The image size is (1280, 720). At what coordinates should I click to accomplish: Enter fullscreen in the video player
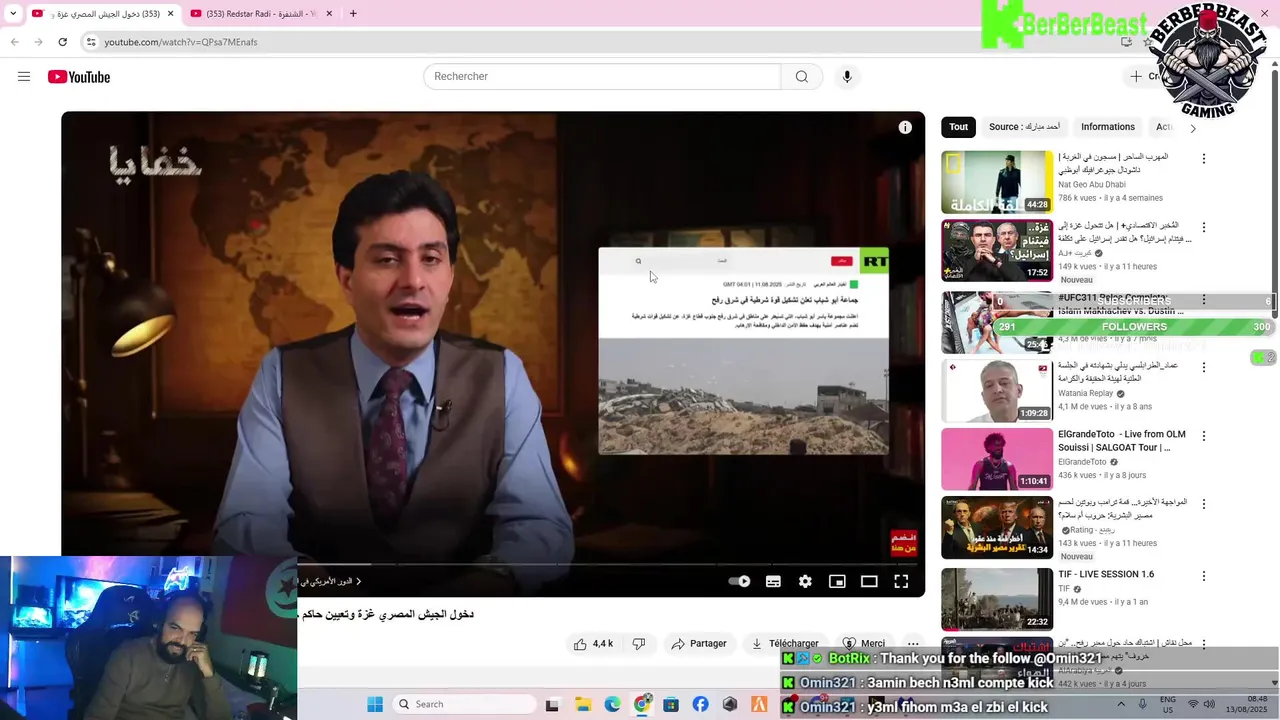point(901,581)
